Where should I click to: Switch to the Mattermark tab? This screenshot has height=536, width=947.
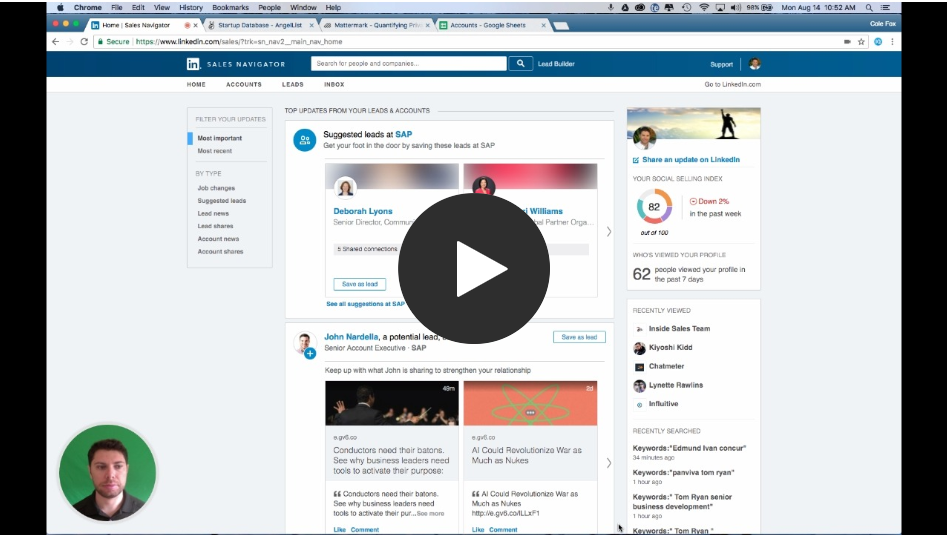click(x=377, y=25)
